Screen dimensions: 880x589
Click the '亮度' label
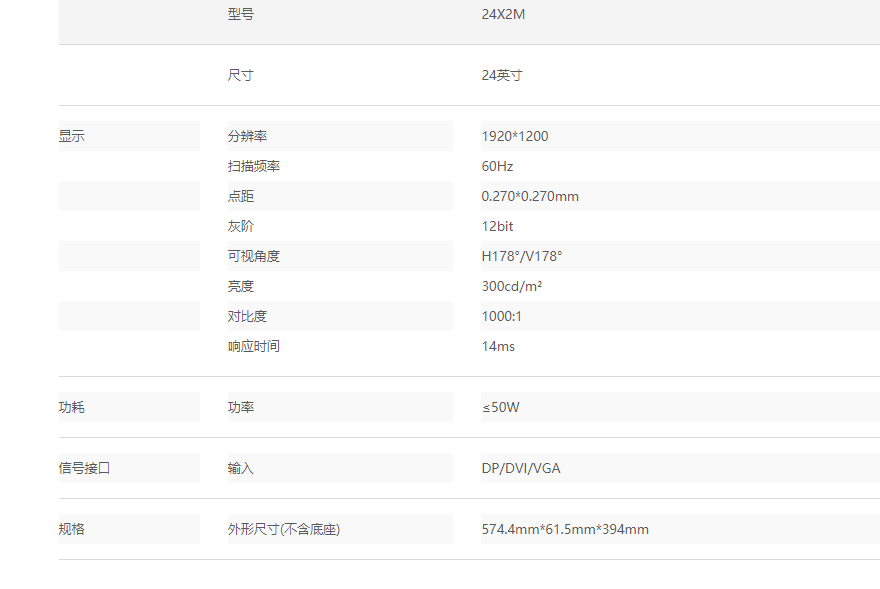point(241,286)
